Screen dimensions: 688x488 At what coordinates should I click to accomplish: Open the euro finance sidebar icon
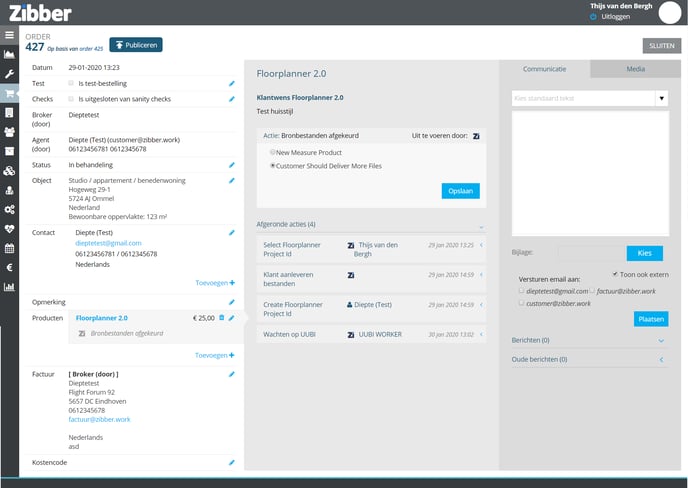tap(9, 267)
